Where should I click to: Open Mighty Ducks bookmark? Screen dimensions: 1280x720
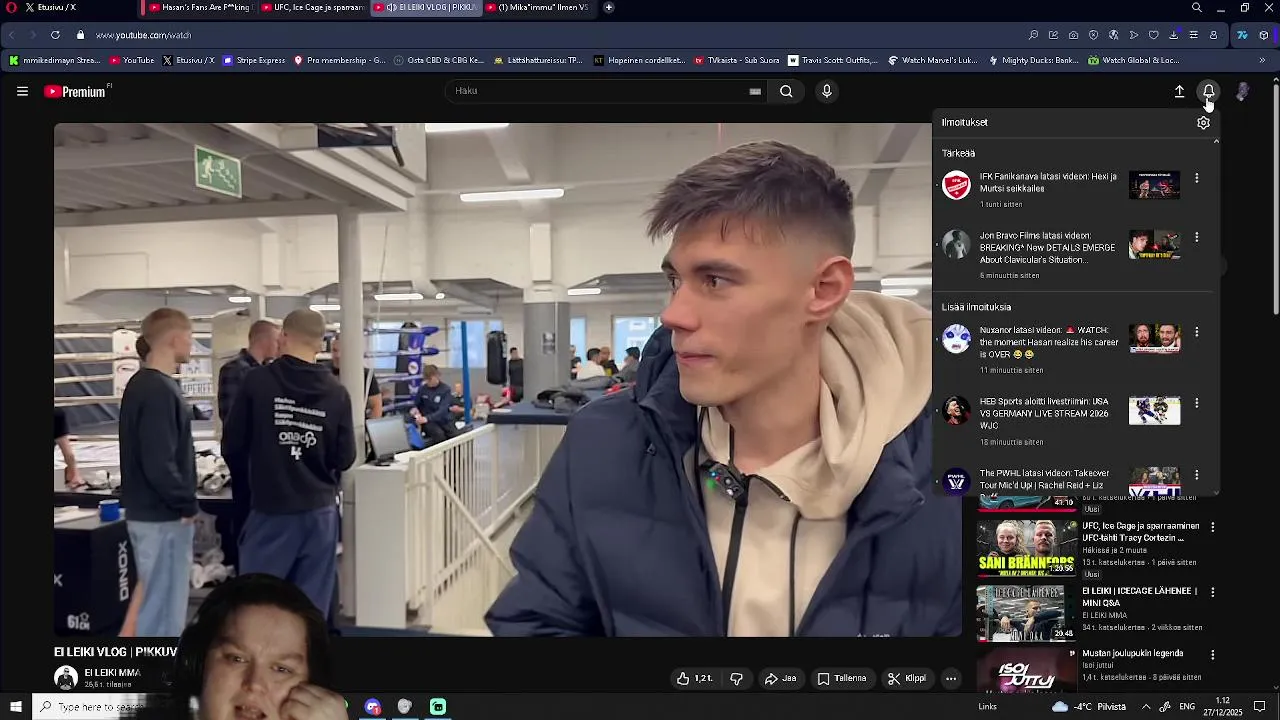(x=1034, y=60)
